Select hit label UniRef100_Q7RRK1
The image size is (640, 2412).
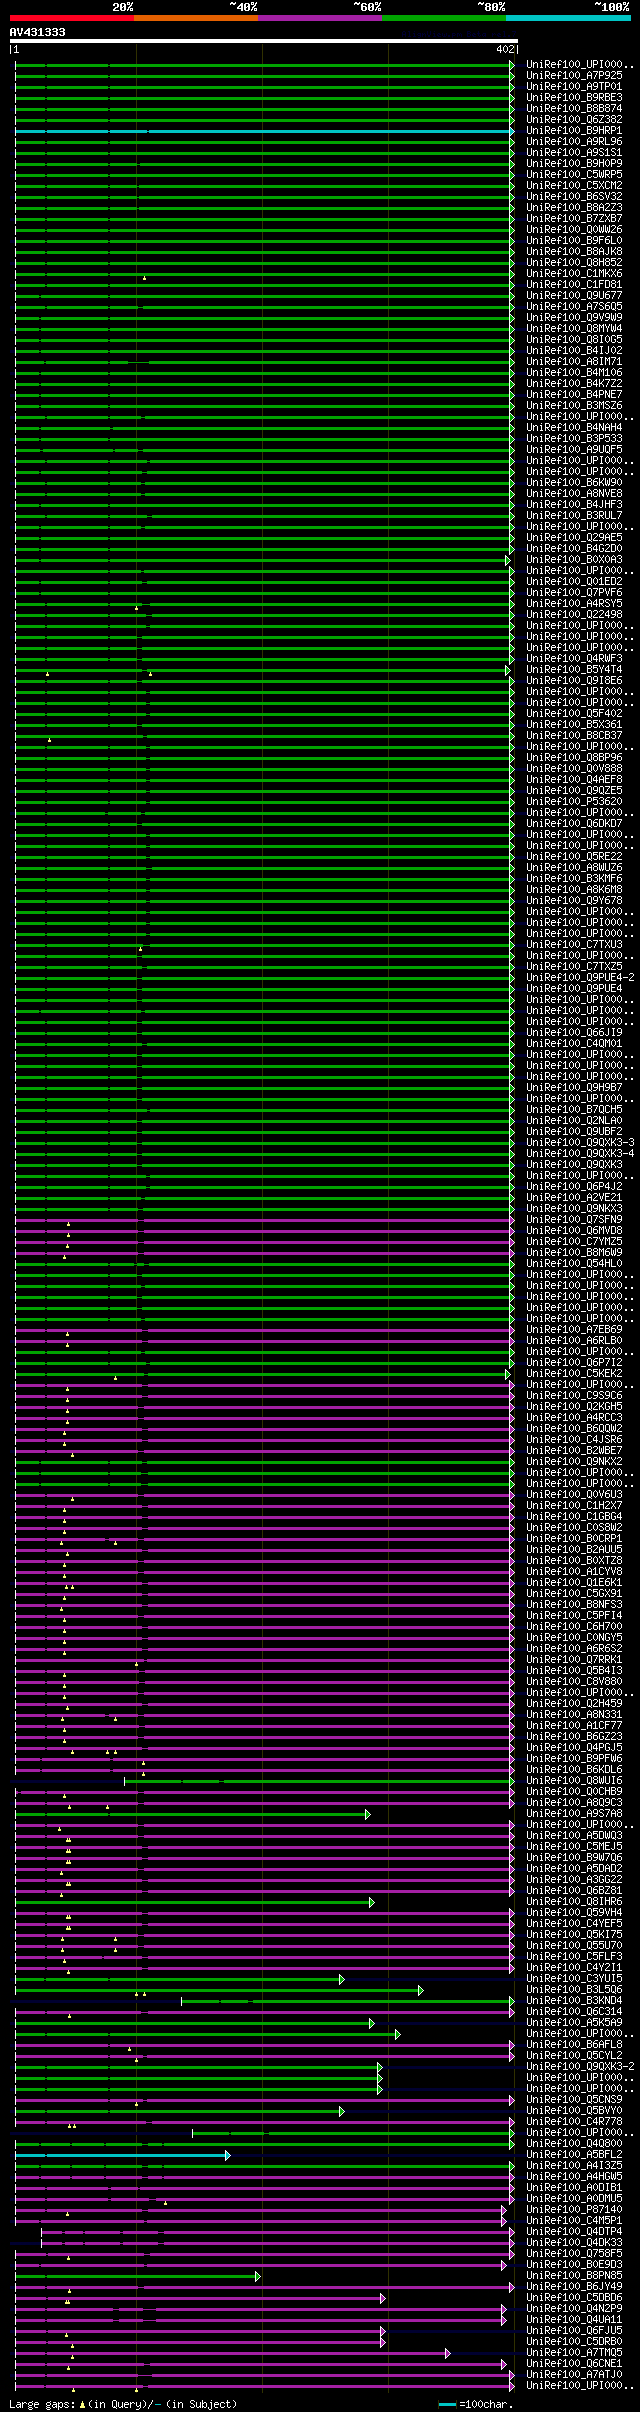(574, 1659)
